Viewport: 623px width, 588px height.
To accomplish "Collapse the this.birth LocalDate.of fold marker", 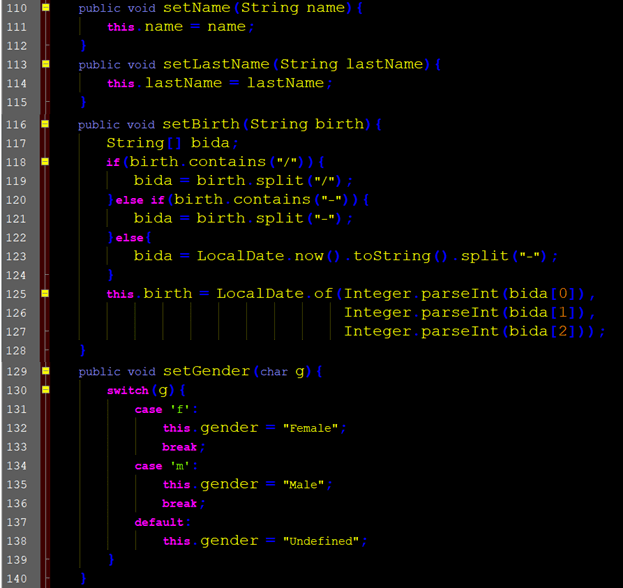I will click(x=45, y=293).
